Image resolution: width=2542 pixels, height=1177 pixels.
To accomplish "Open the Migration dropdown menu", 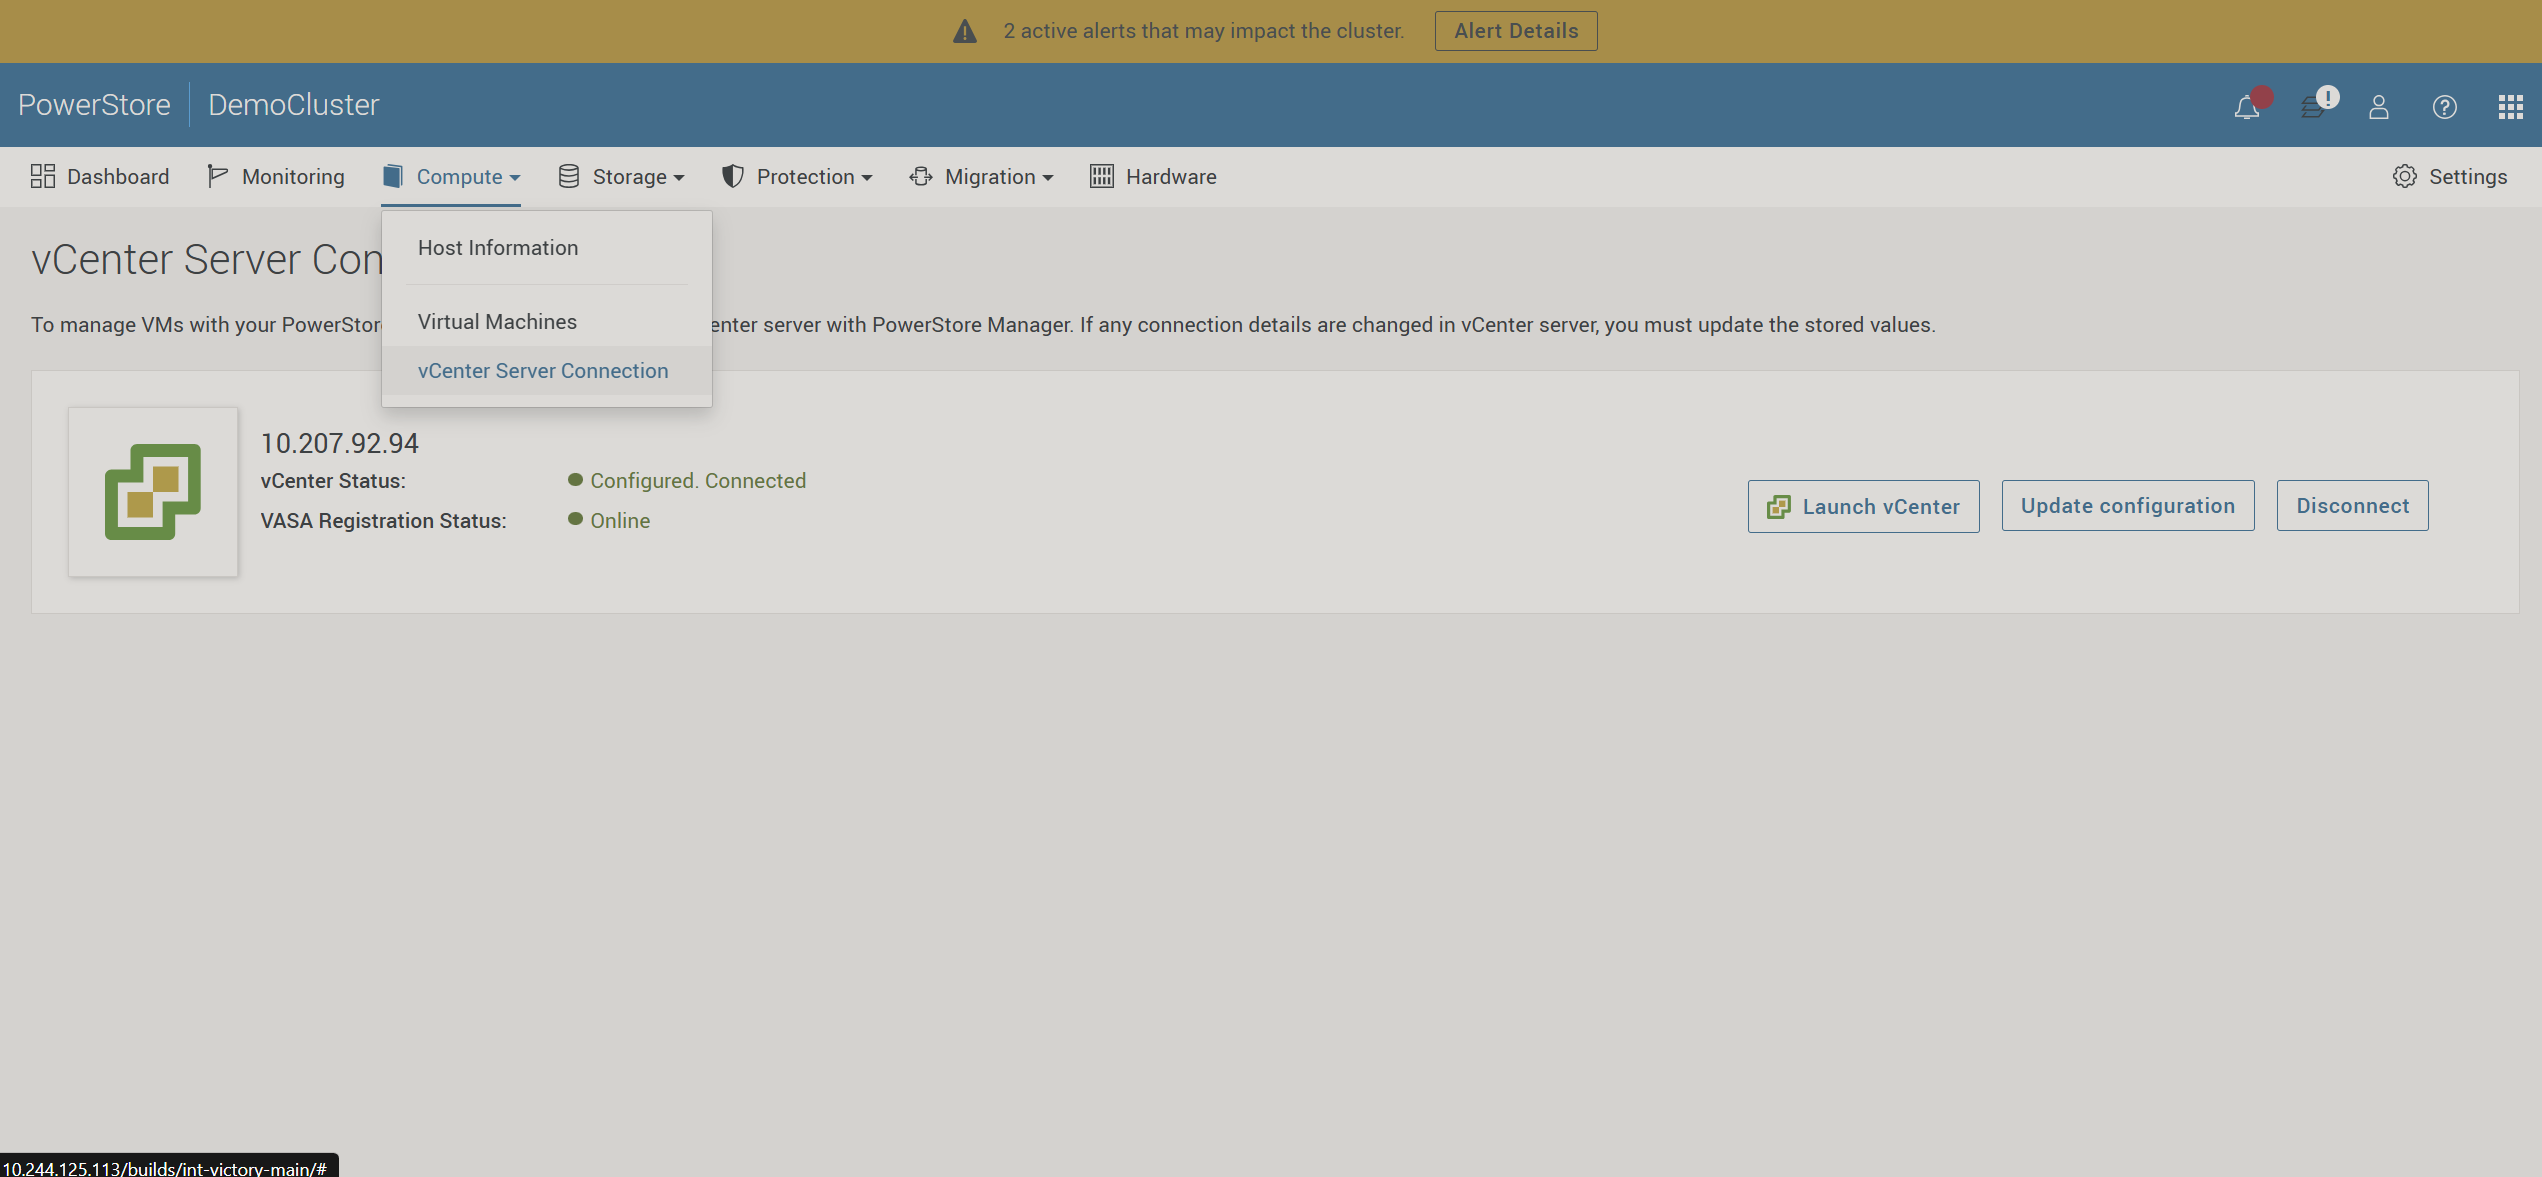I will [981, 176].
